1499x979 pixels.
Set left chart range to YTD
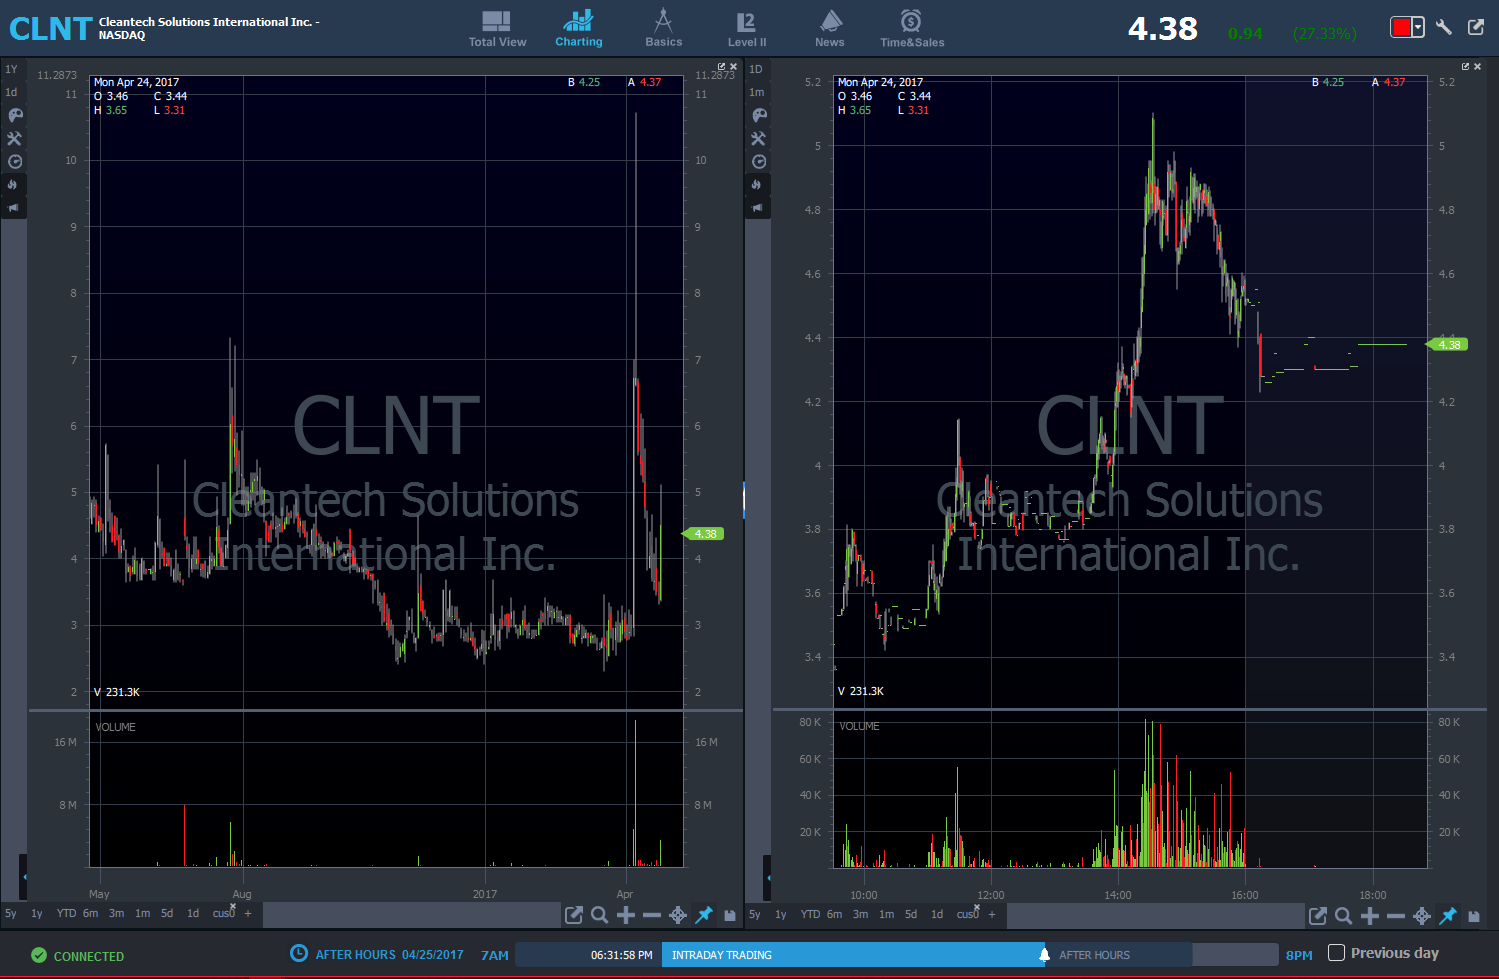66,913
